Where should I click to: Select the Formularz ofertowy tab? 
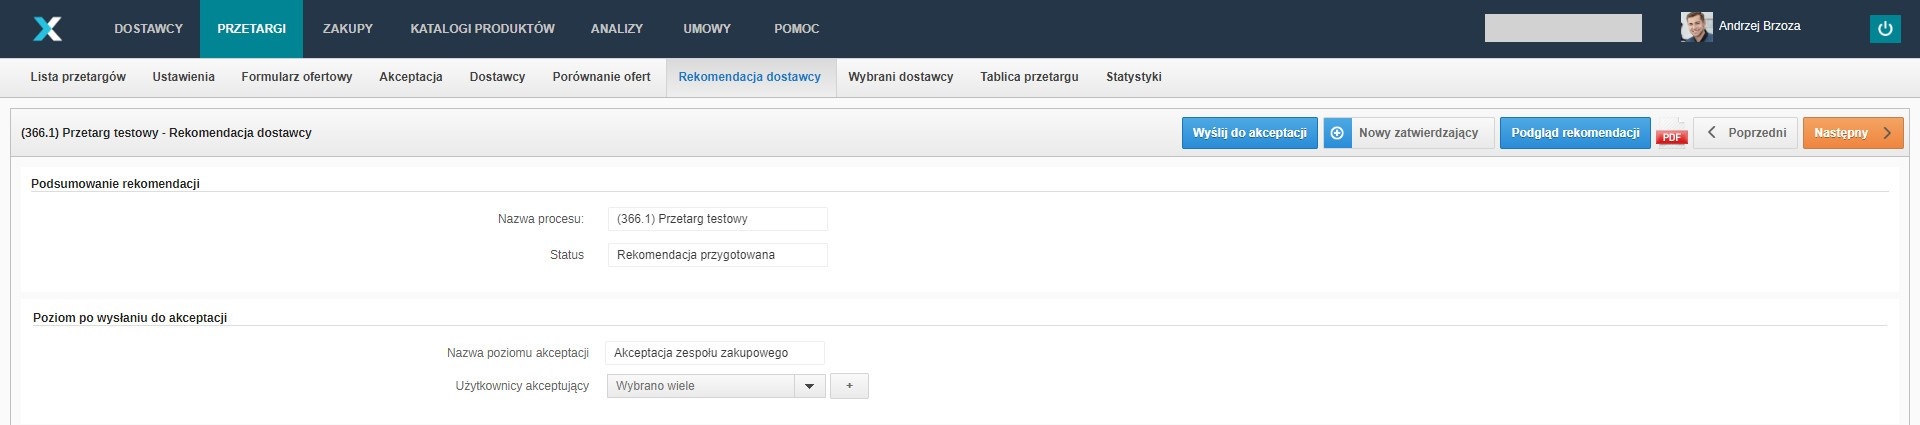pos(296,77)
